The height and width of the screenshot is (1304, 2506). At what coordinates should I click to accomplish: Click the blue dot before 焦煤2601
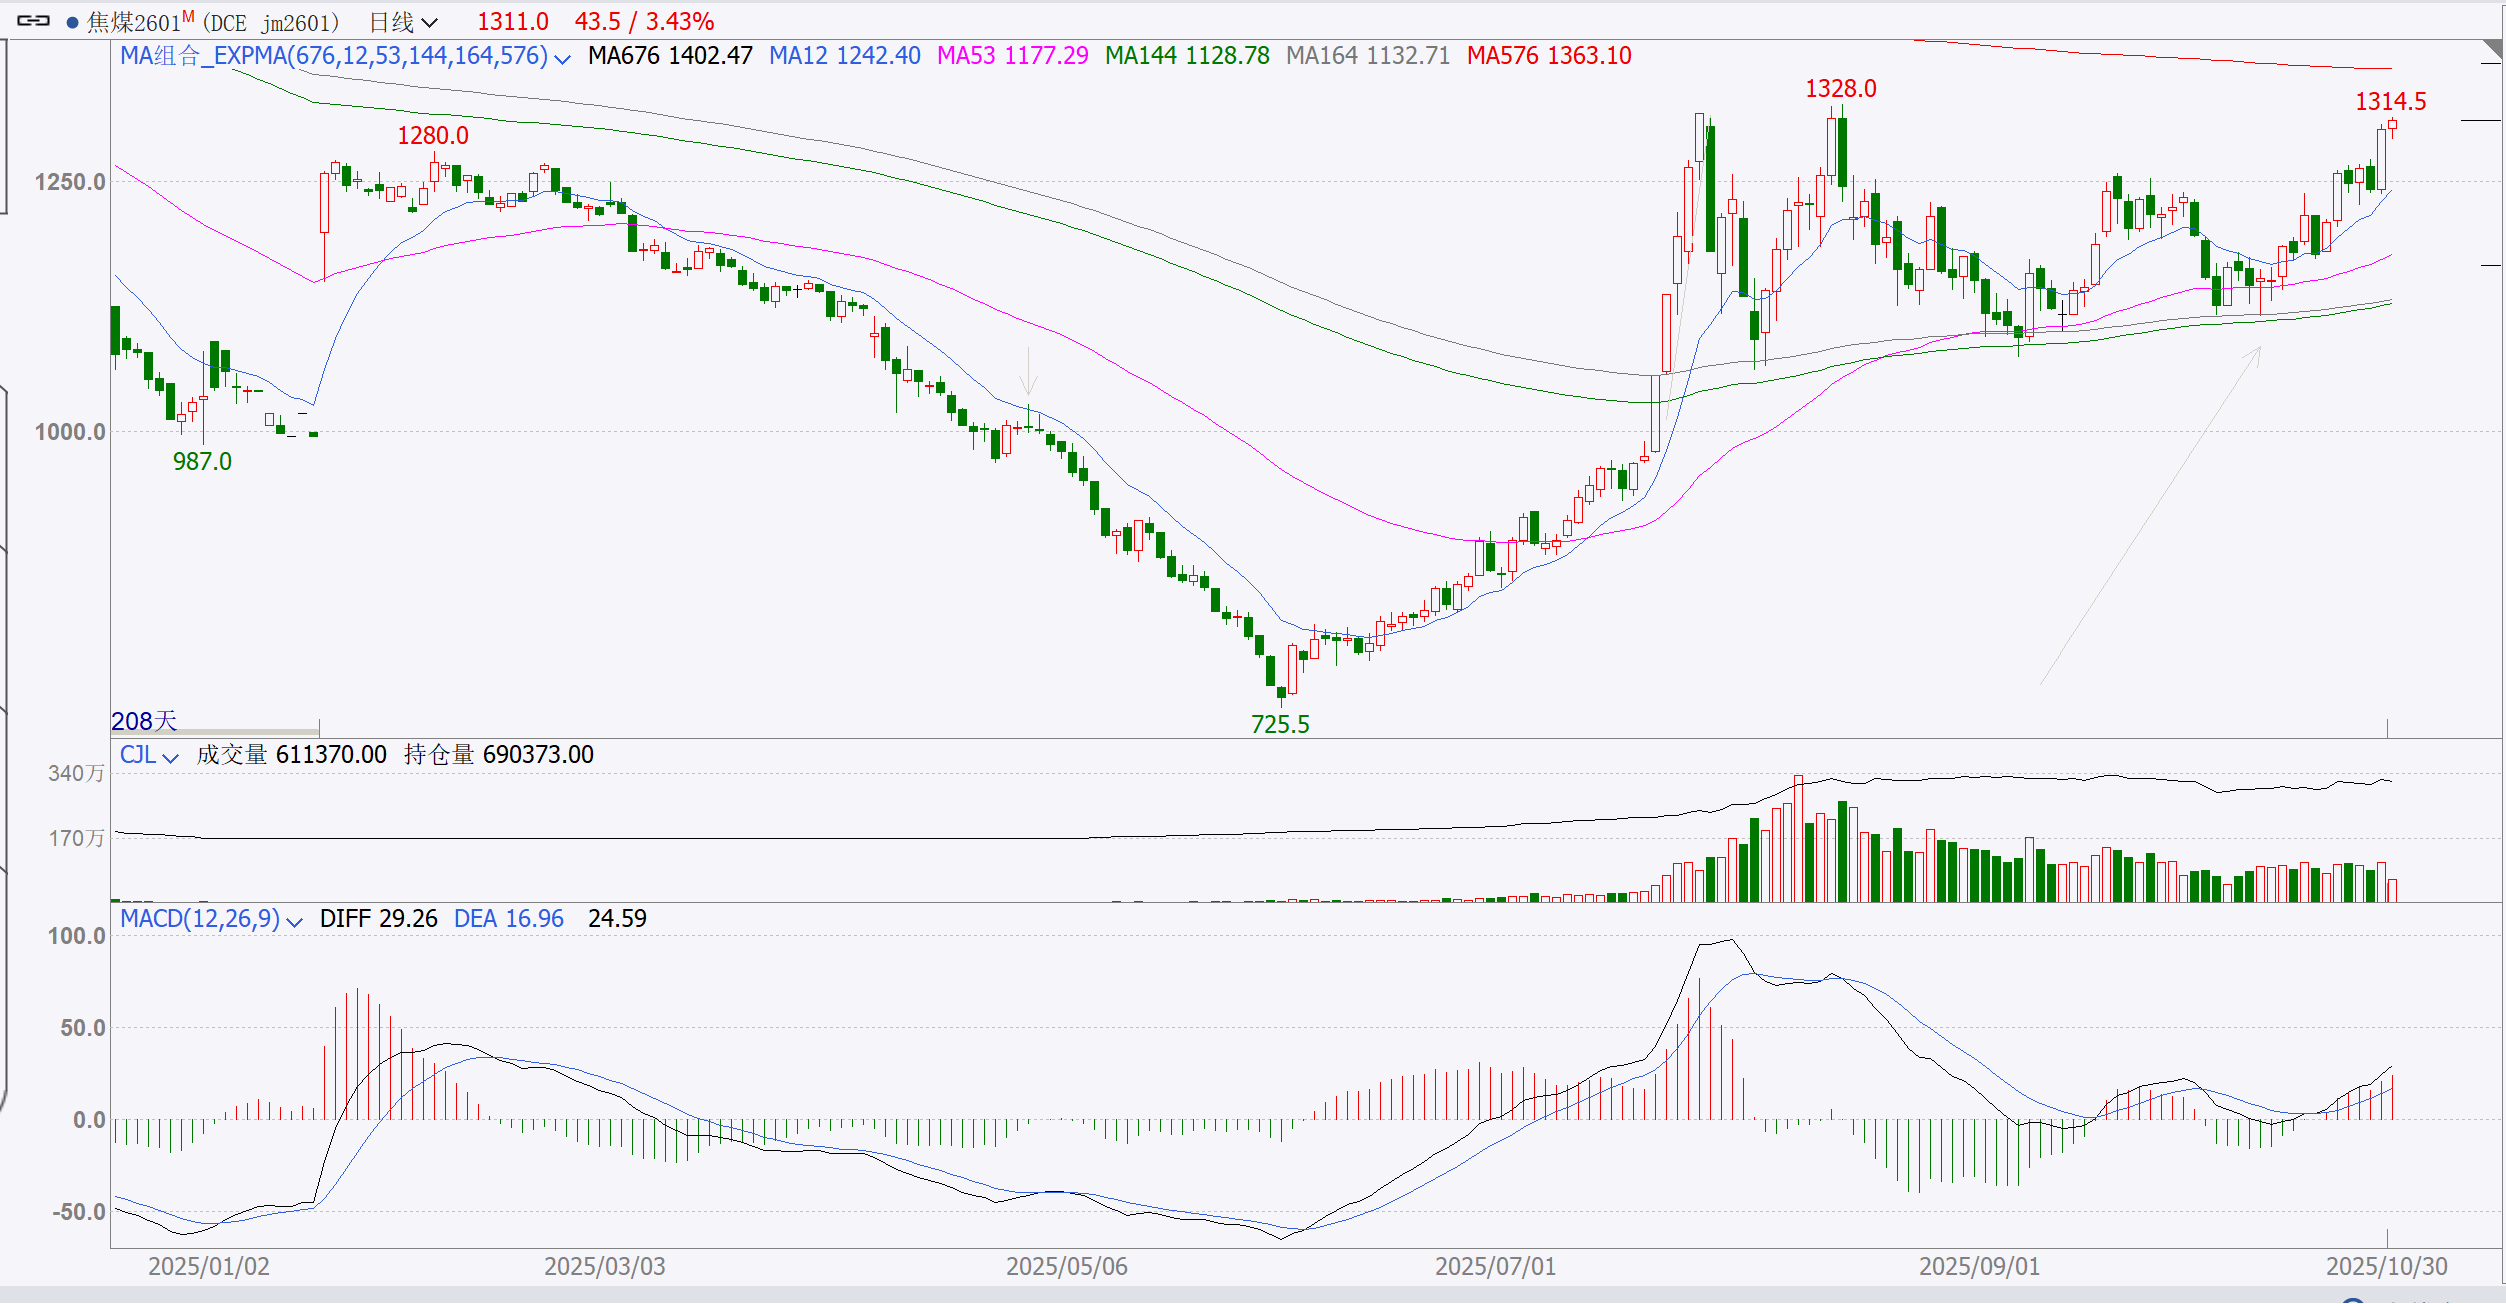[72, 22]
